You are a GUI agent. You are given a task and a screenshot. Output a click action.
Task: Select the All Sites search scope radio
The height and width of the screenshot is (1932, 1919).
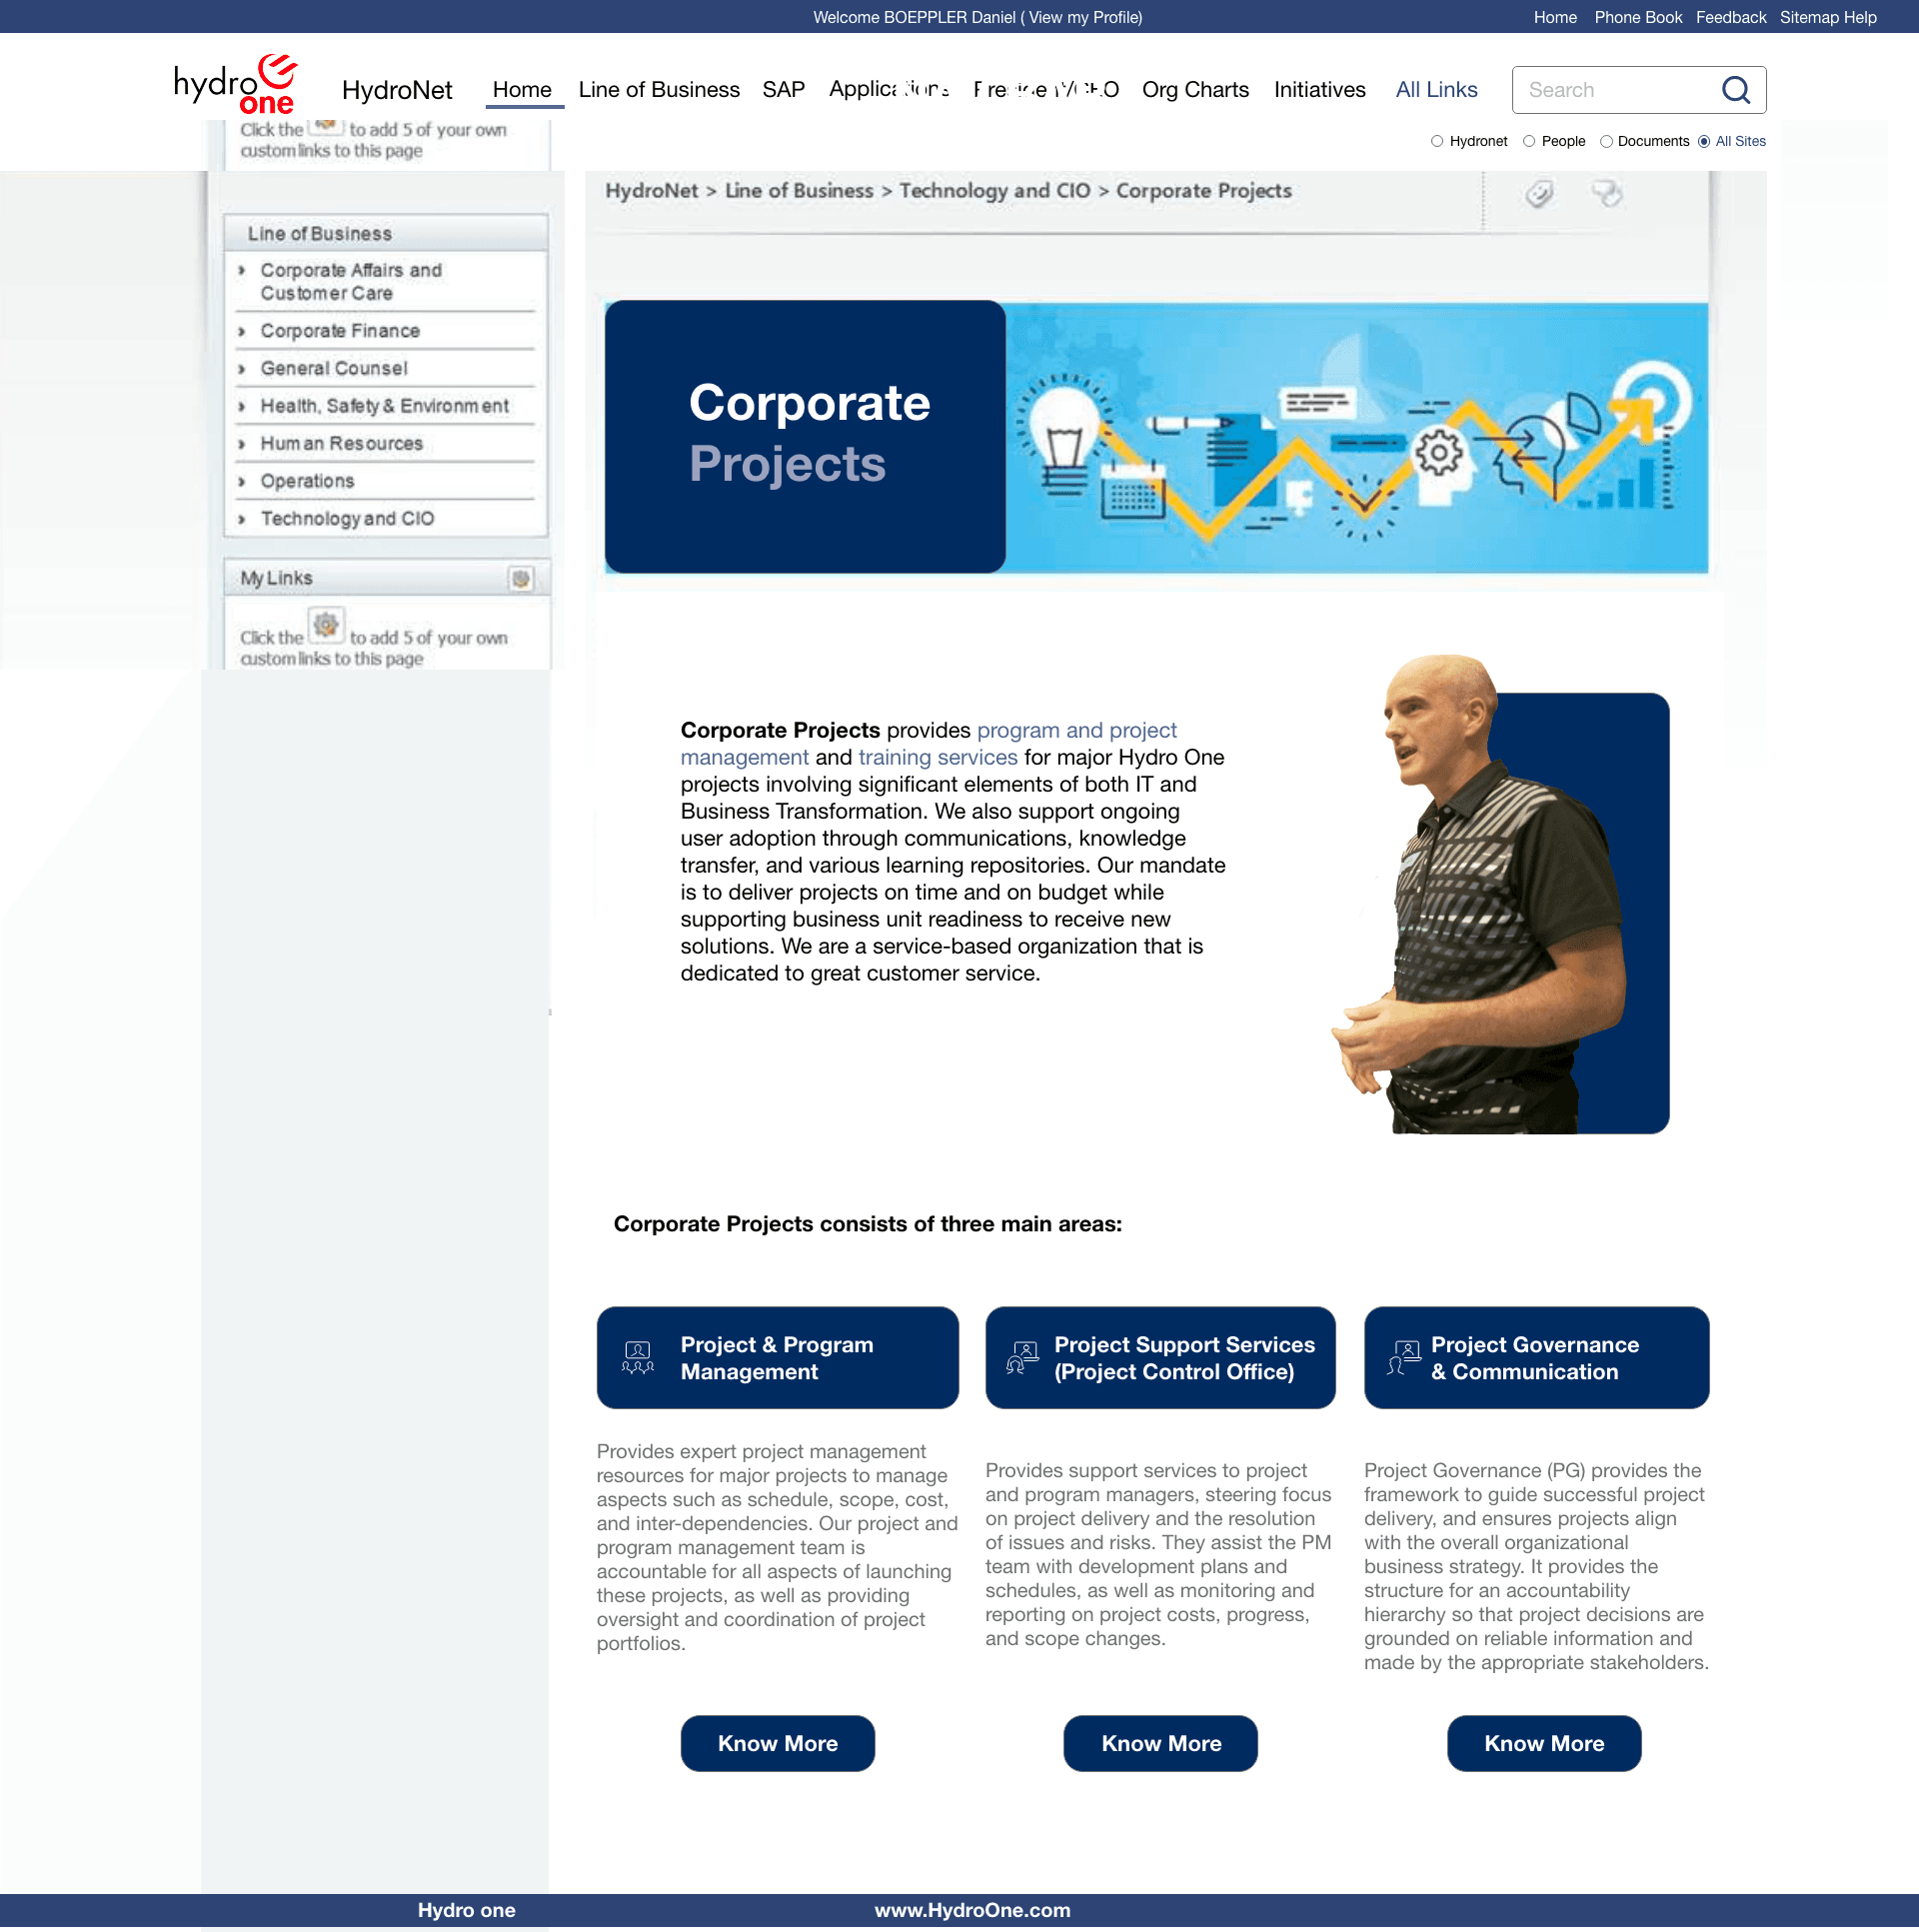coord(1704,141)
